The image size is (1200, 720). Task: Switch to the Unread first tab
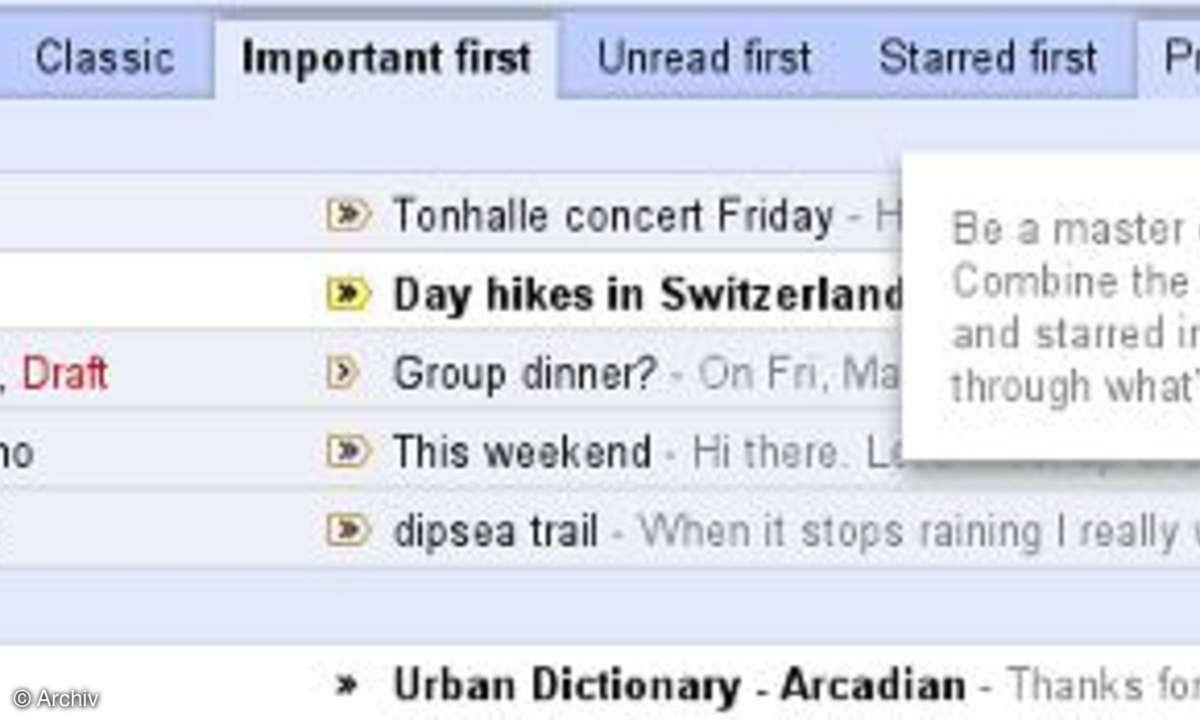tap(704, 58)
